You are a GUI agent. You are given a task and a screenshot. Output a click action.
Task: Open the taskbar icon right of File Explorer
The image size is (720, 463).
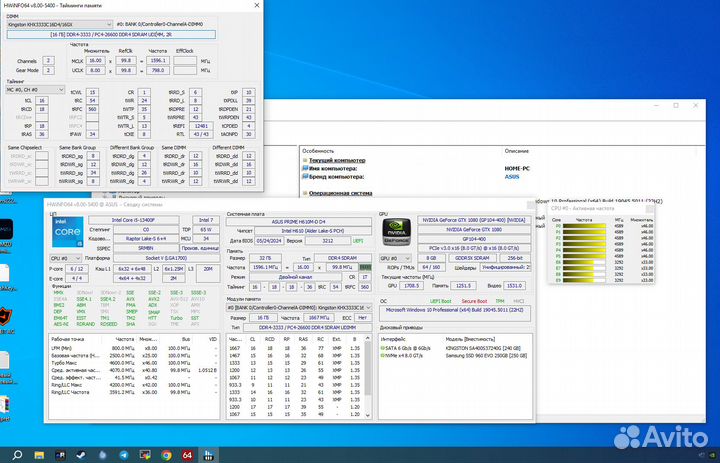(x=60, y=455)
